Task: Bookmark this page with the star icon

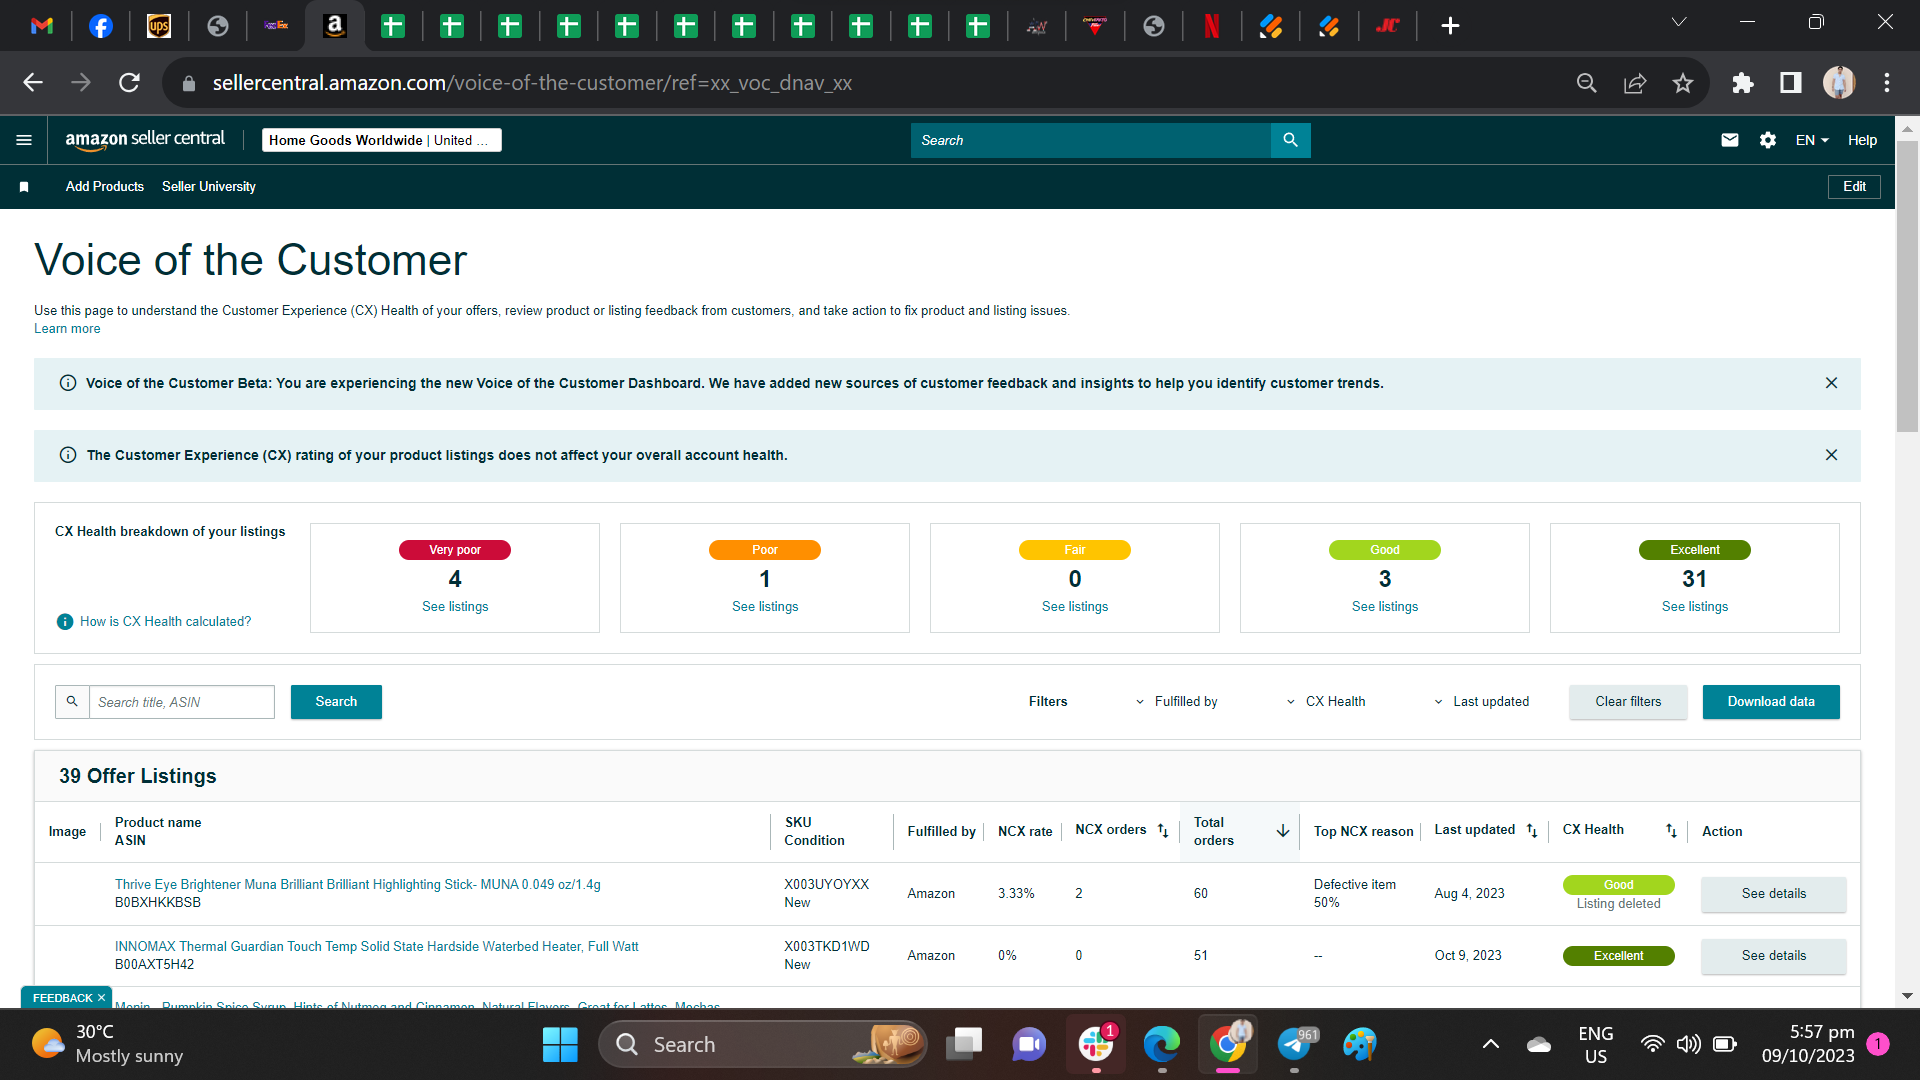Action: (x=1683, y=83)
